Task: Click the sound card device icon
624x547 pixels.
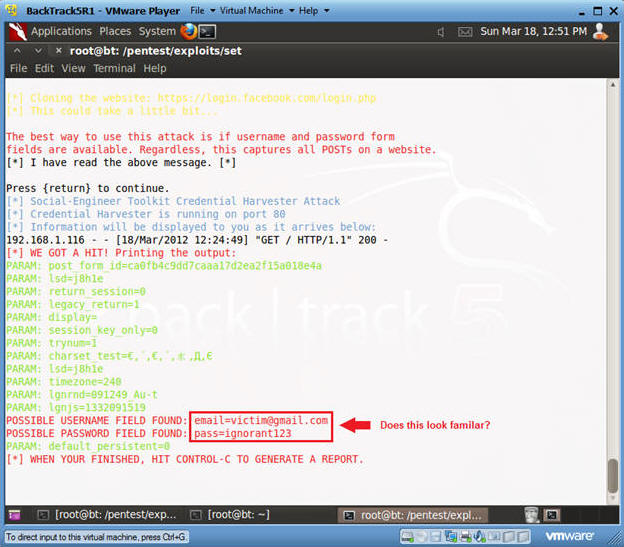Action: pos(480,537)
